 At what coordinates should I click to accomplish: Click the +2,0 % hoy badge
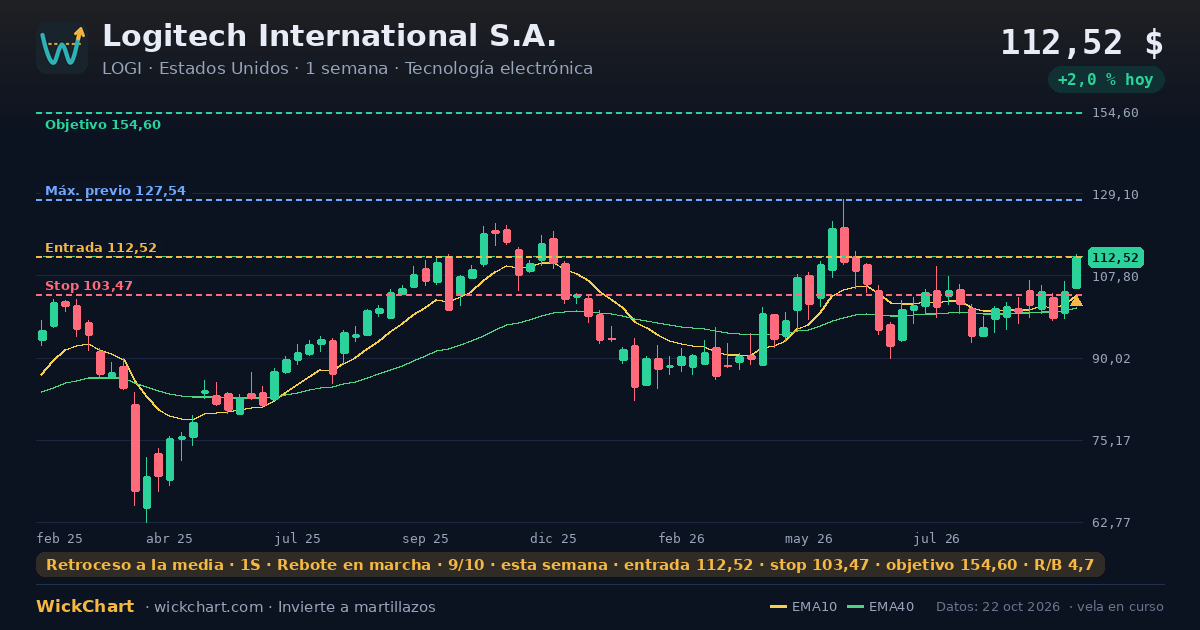click(x=1106, y=80)
